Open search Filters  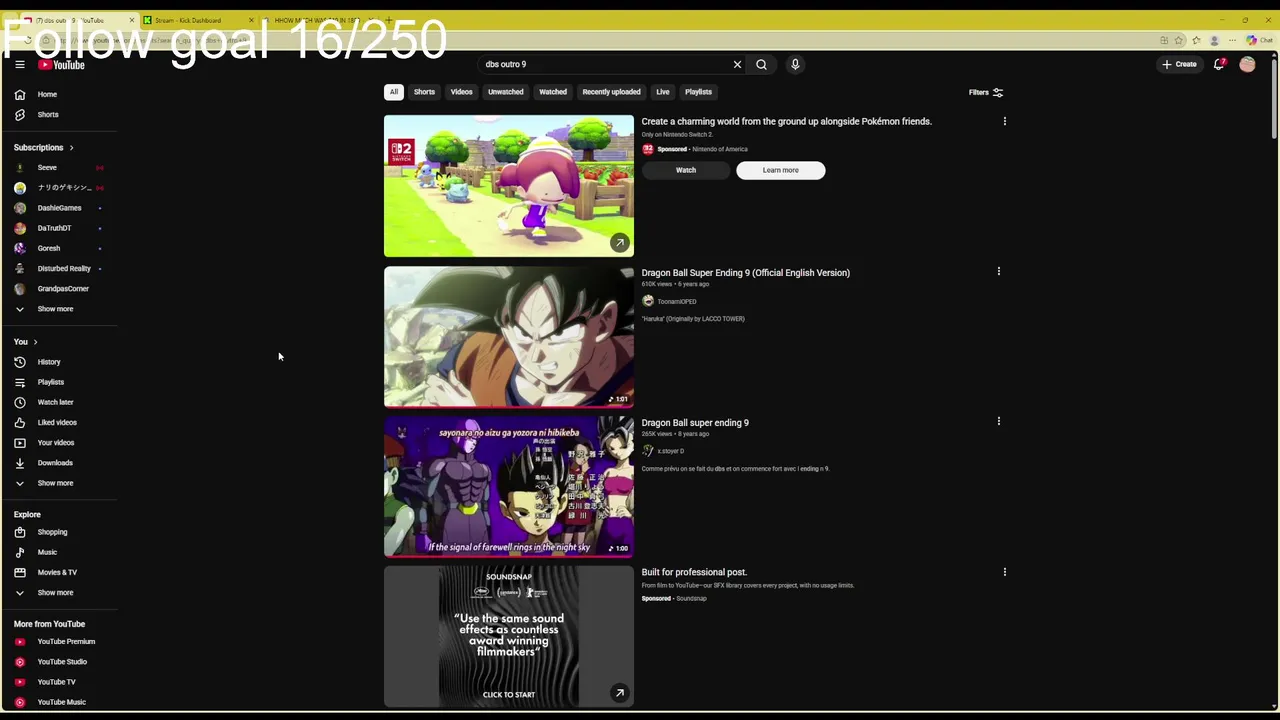[986, 93]
